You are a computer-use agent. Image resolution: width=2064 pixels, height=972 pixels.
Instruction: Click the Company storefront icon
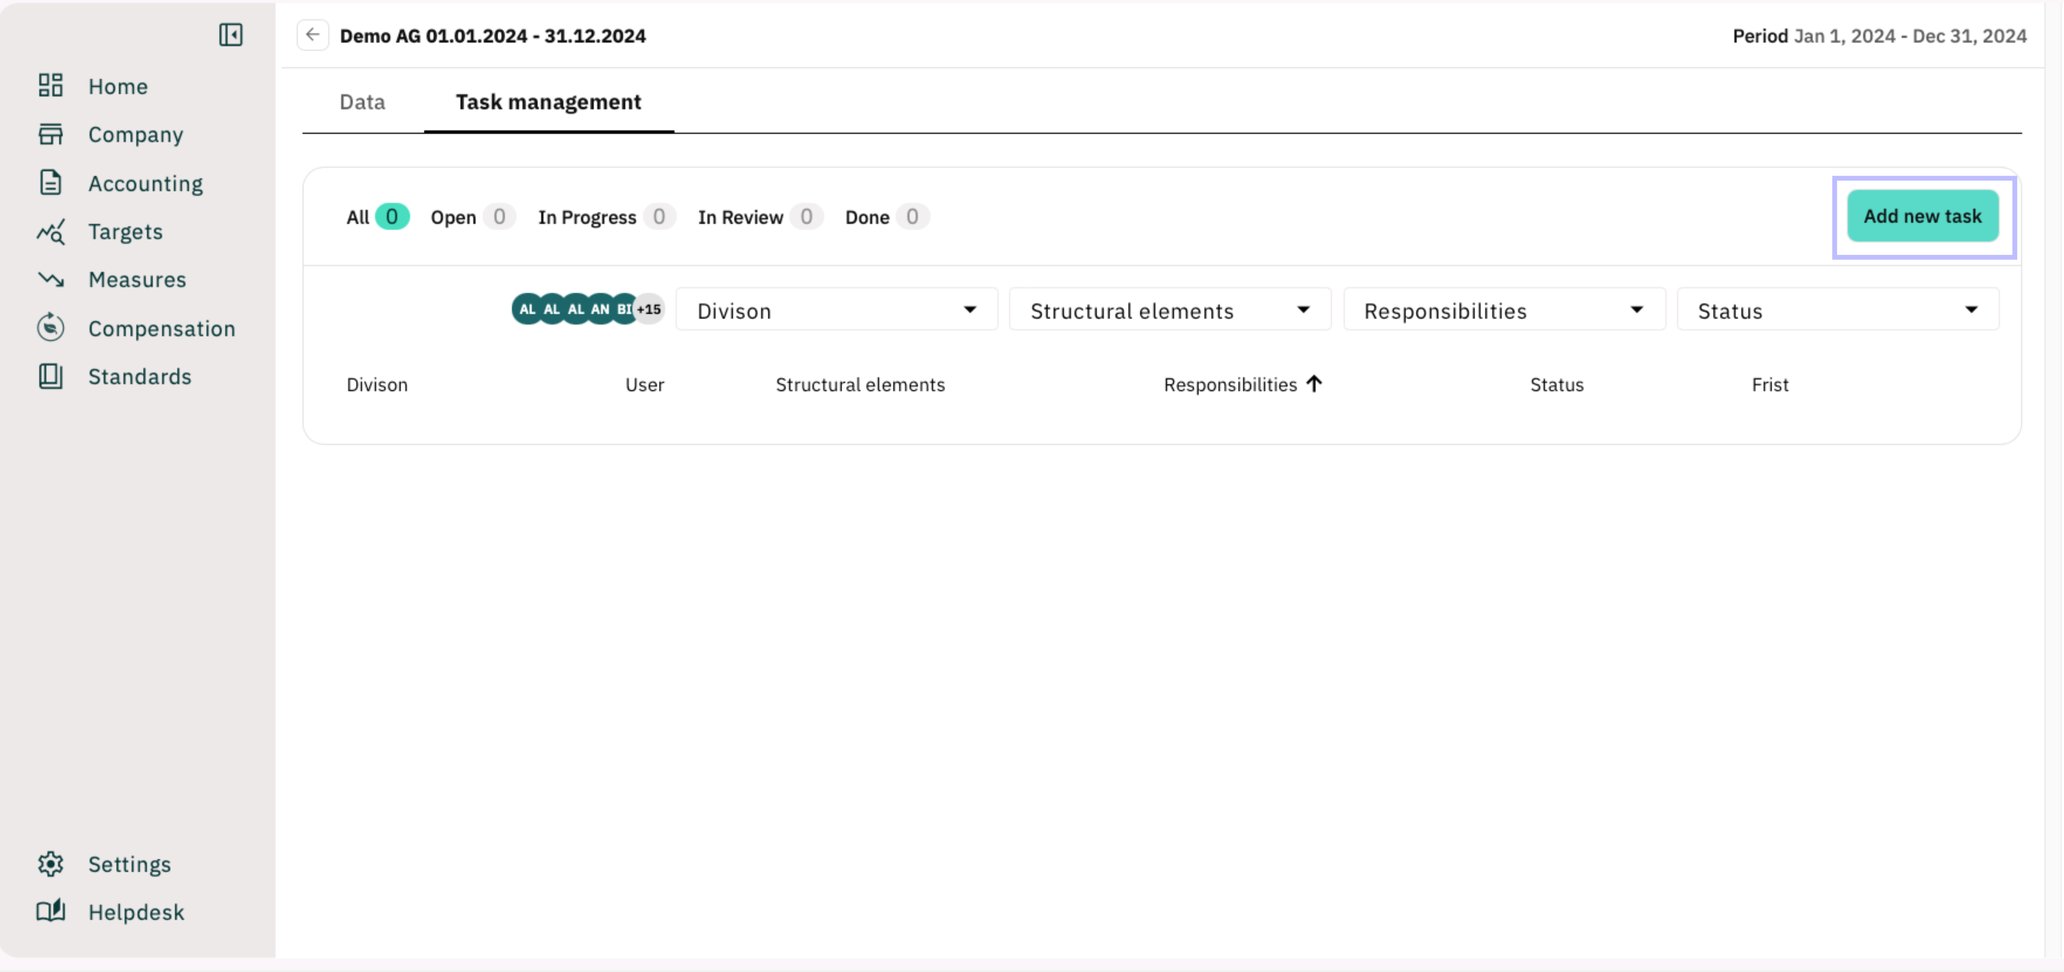(x=50, y=134)
